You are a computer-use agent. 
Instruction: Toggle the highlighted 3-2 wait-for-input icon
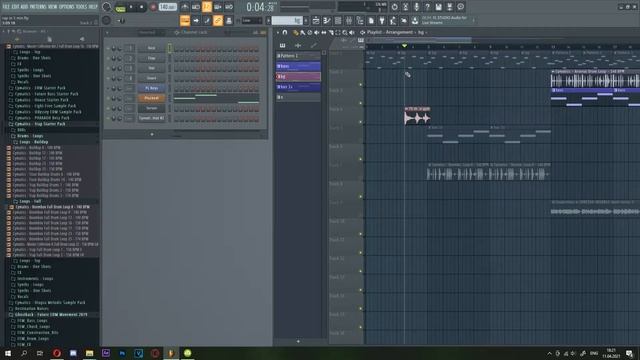click(207, 7)
